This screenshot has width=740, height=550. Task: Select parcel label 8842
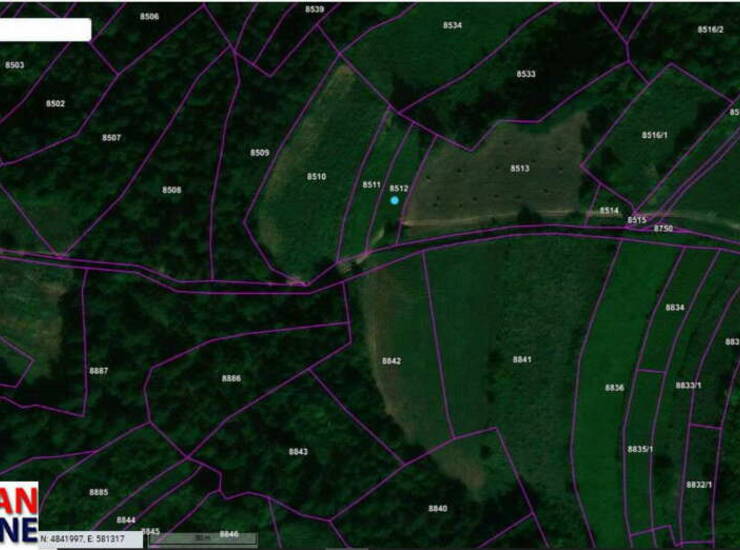(x=391, y=361)
